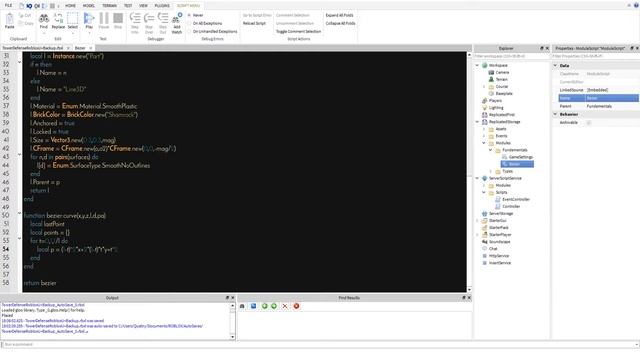Click the Select icon in Edit group
The height and width of the screenshot is (360, 640).
click(73, 18)
